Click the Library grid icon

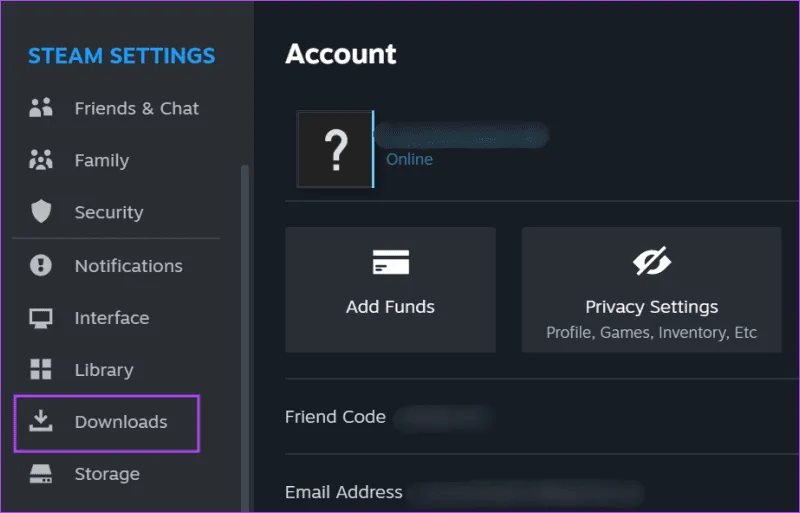point(41,370)
